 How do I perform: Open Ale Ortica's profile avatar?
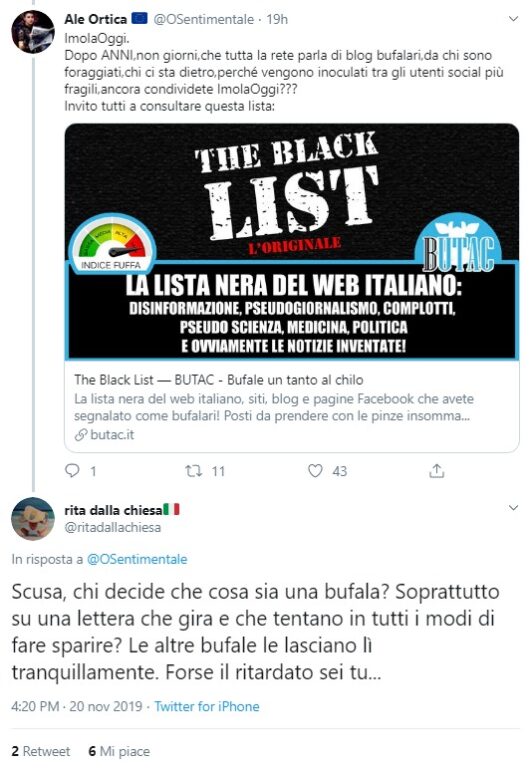click(33, 32)
